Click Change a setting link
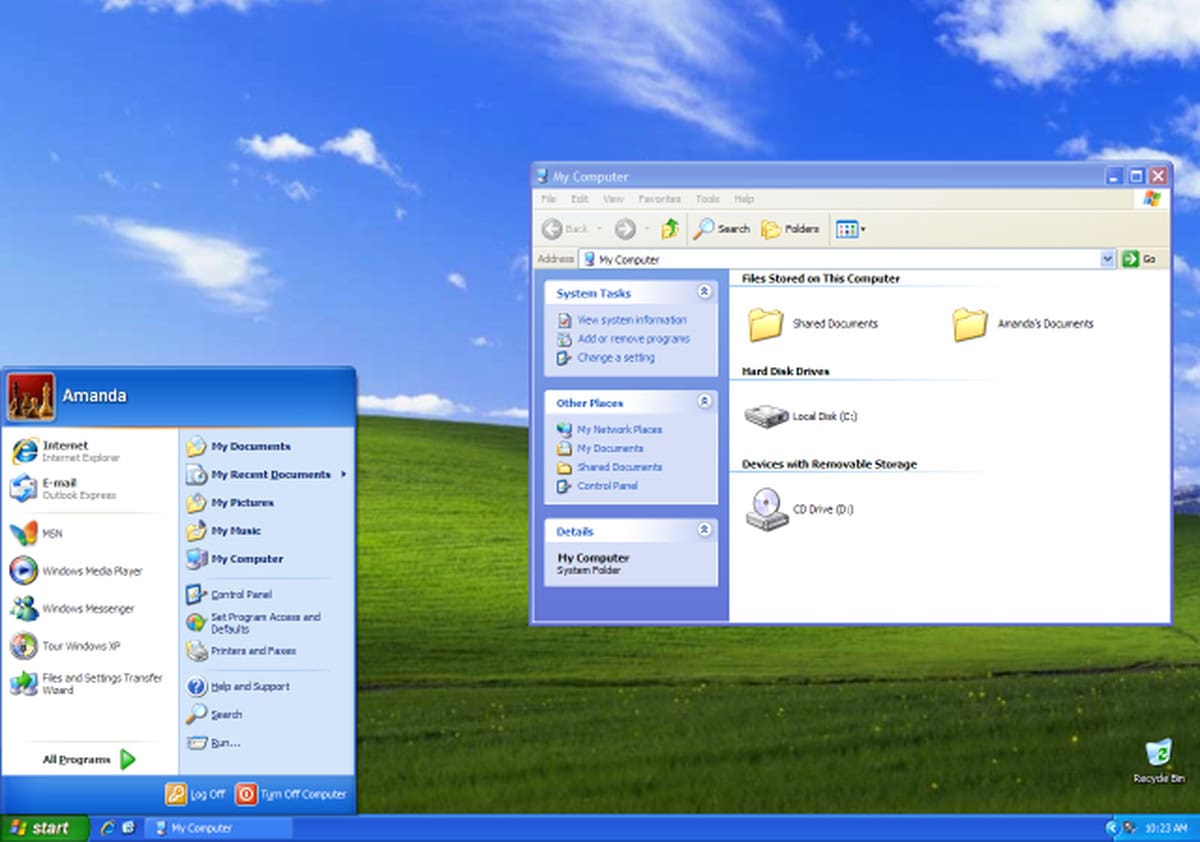Screen dimensions: 1200x842 click(x=616, y=358)
